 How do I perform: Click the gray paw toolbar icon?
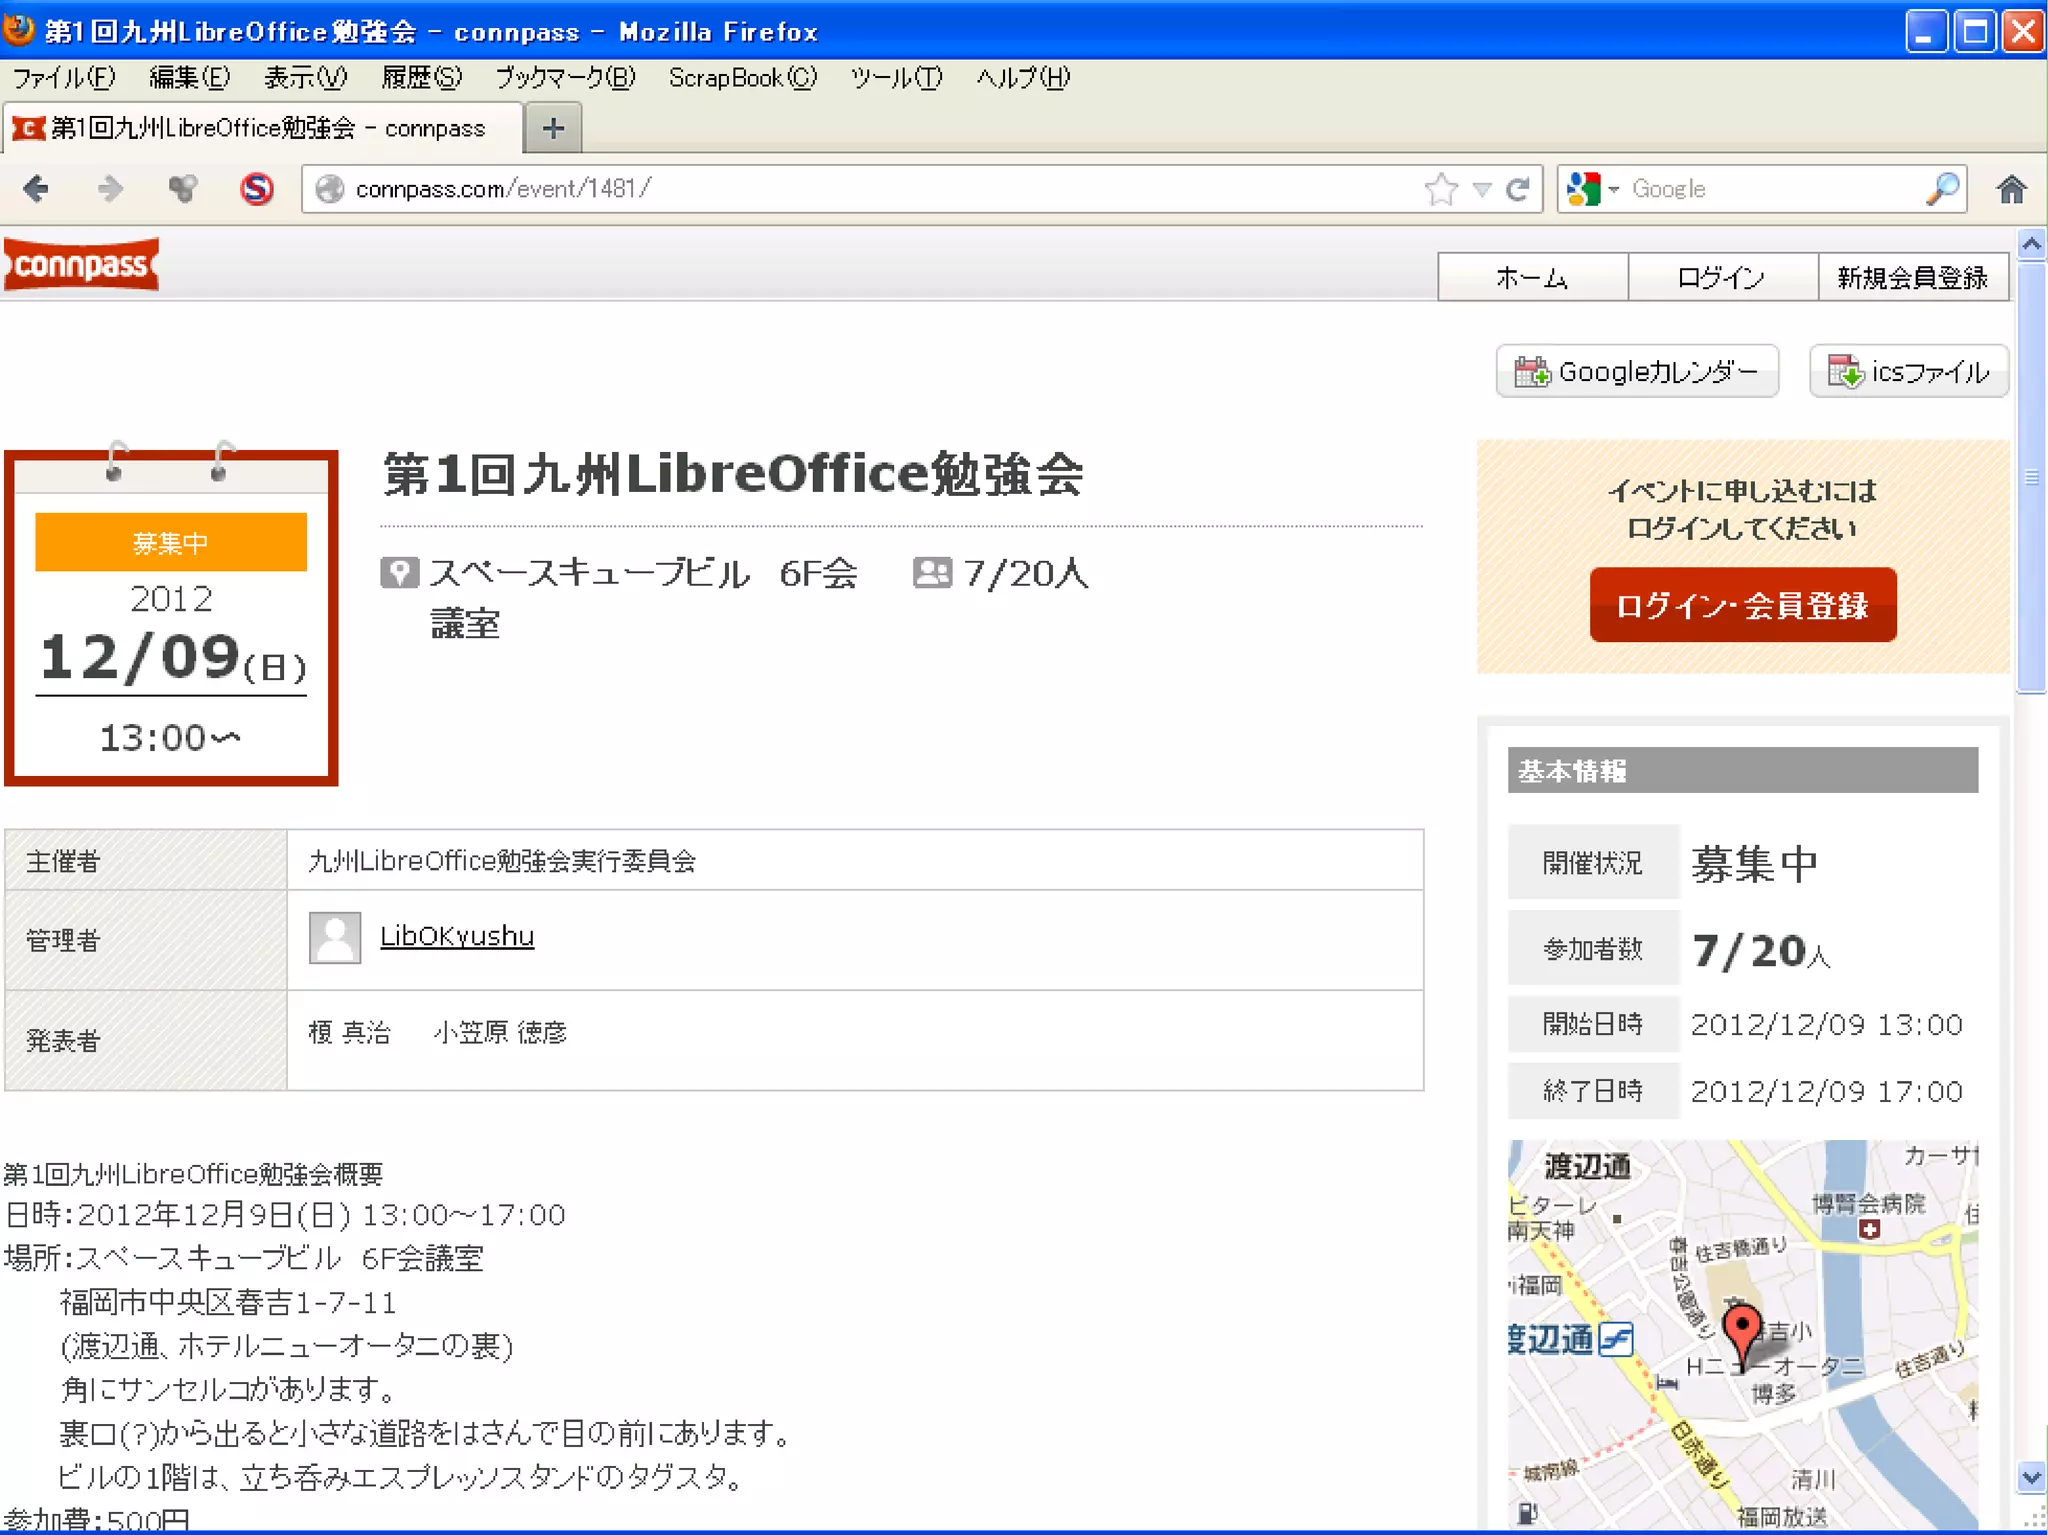click(183, 189)
